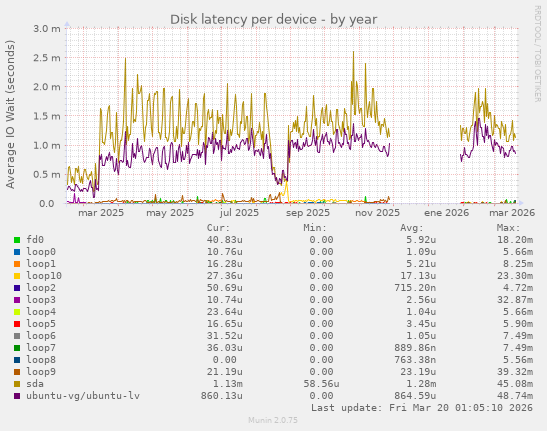Image resolution: width=547 pixels, height=431 pixels.
Task: Click the 'loop4' legend label
Action: tap(41, 312)
